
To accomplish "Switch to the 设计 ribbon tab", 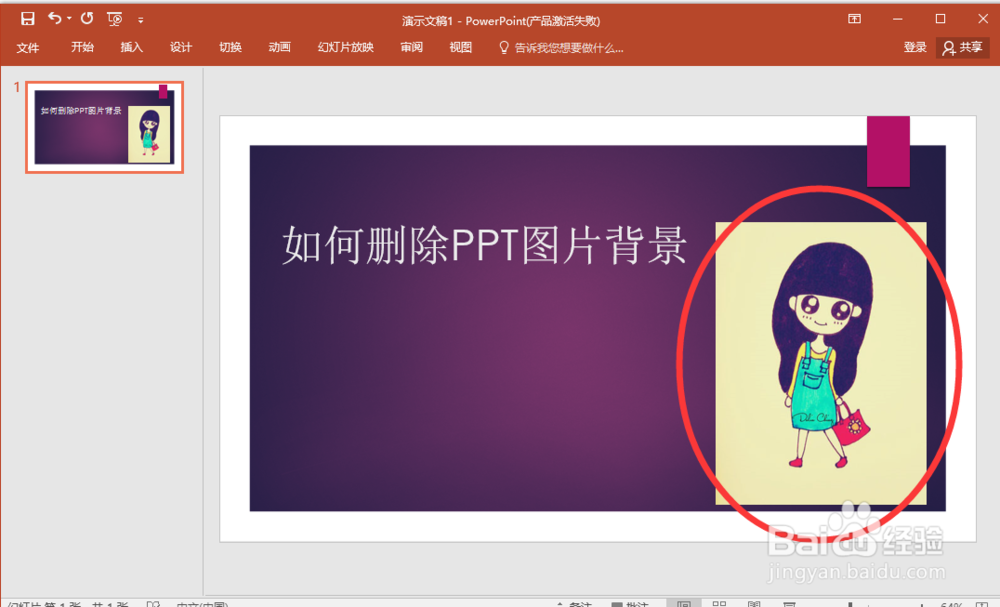I will coord(180,46).
